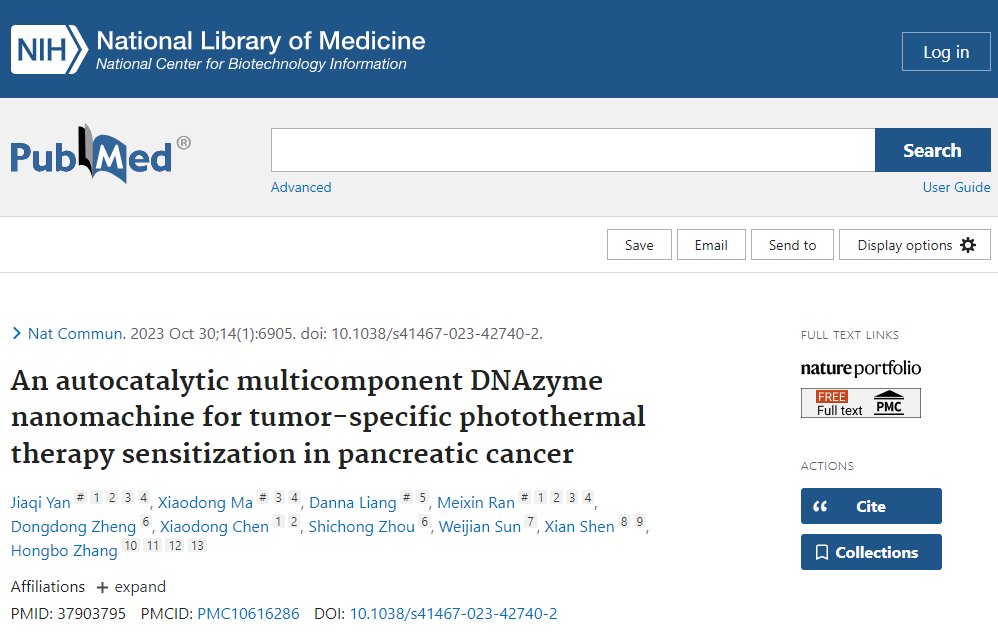Open Display options gear icon
The height and width of the screenshot is (635, 998).
(x=967, y=245)
